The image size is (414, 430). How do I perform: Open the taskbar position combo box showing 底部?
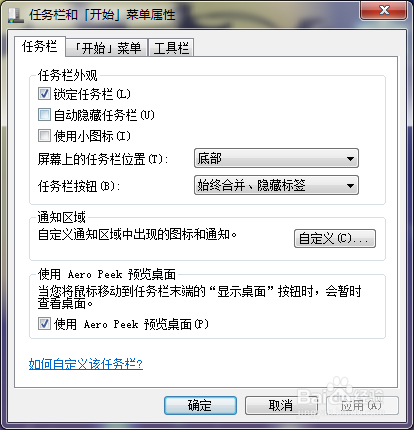[276, 158]
